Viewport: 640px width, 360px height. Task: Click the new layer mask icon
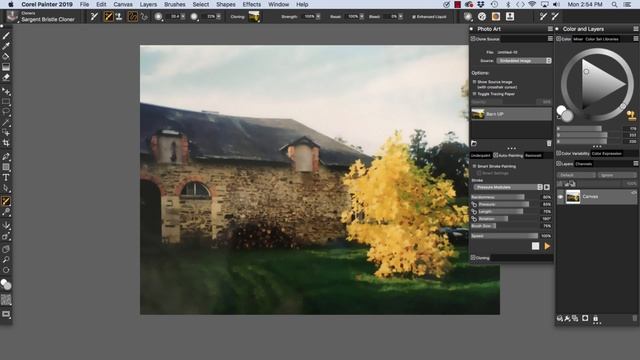pos(585,318)
